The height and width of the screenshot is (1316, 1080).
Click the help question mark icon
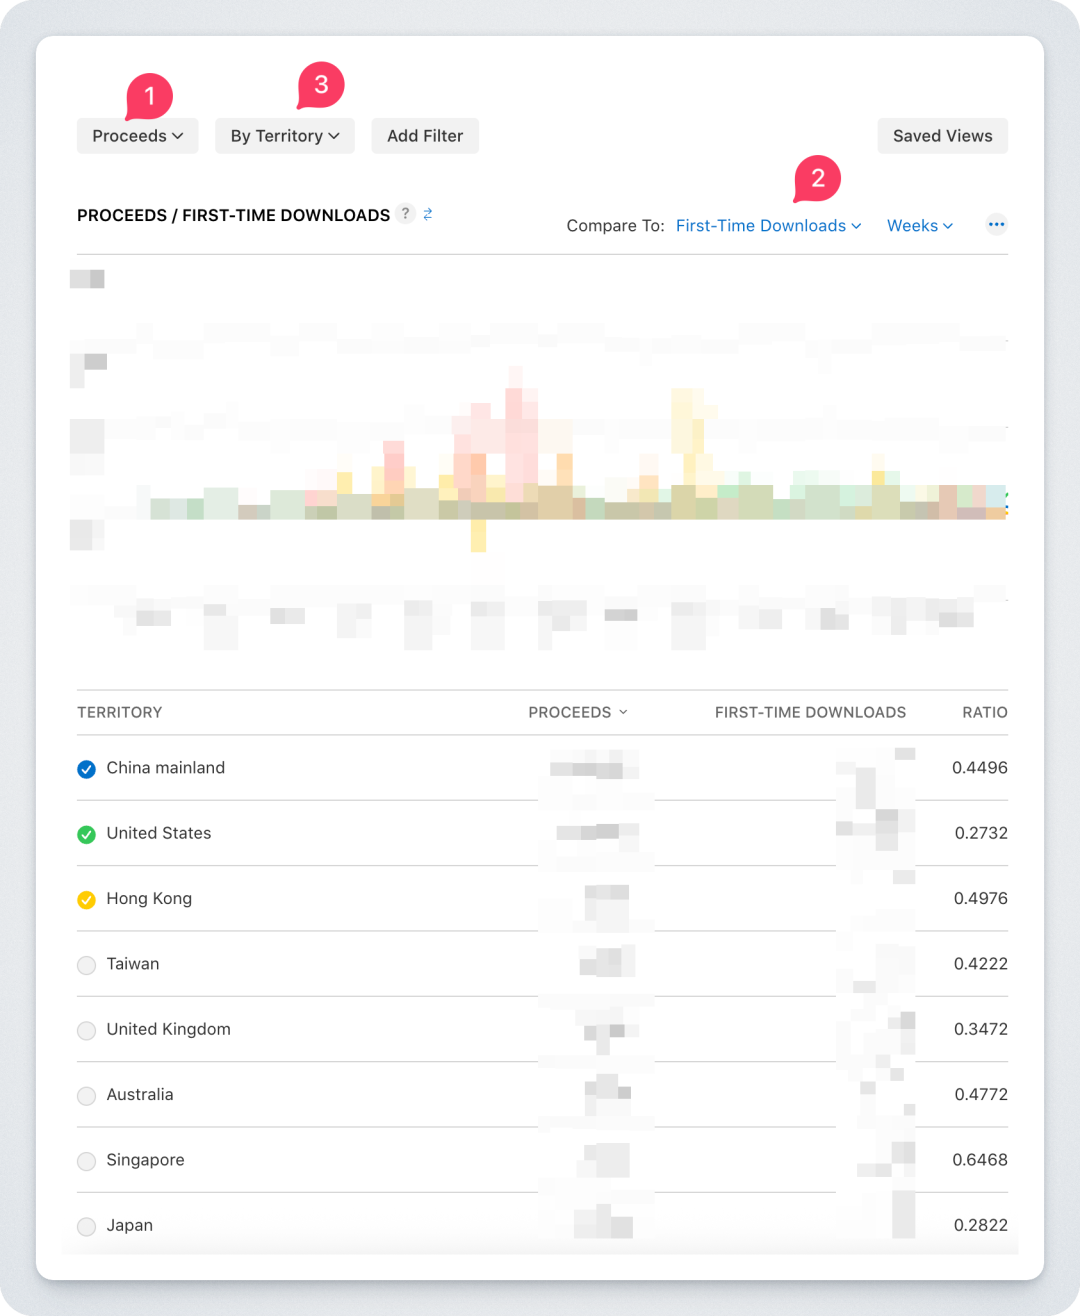point(405,213)
